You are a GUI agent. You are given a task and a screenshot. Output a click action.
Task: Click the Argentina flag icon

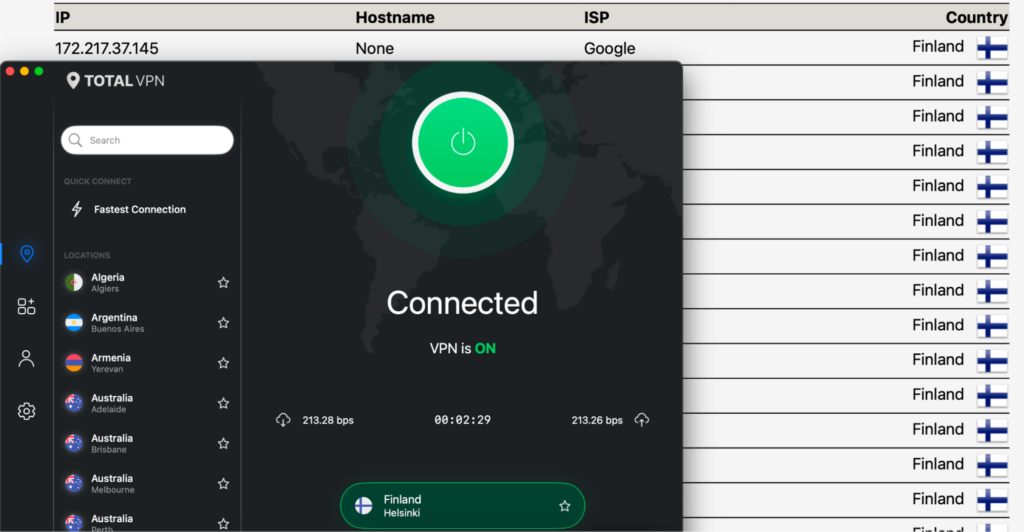(x=74, y=323)
